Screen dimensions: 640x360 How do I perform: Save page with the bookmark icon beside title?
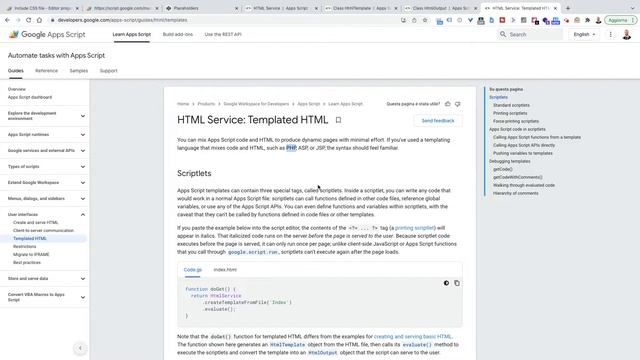pyautogui.click(x=338, y=120)
